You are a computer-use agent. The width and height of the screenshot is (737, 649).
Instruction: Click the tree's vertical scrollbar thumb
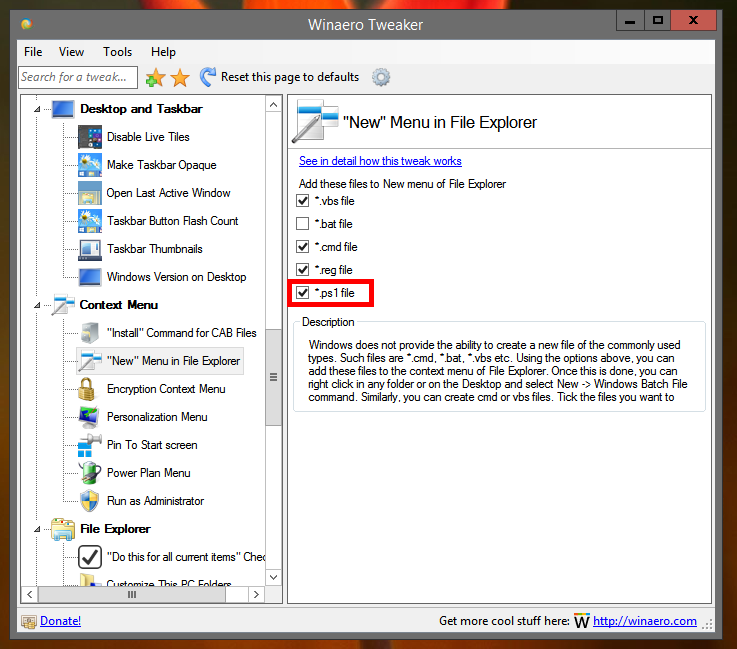(273, 377)
